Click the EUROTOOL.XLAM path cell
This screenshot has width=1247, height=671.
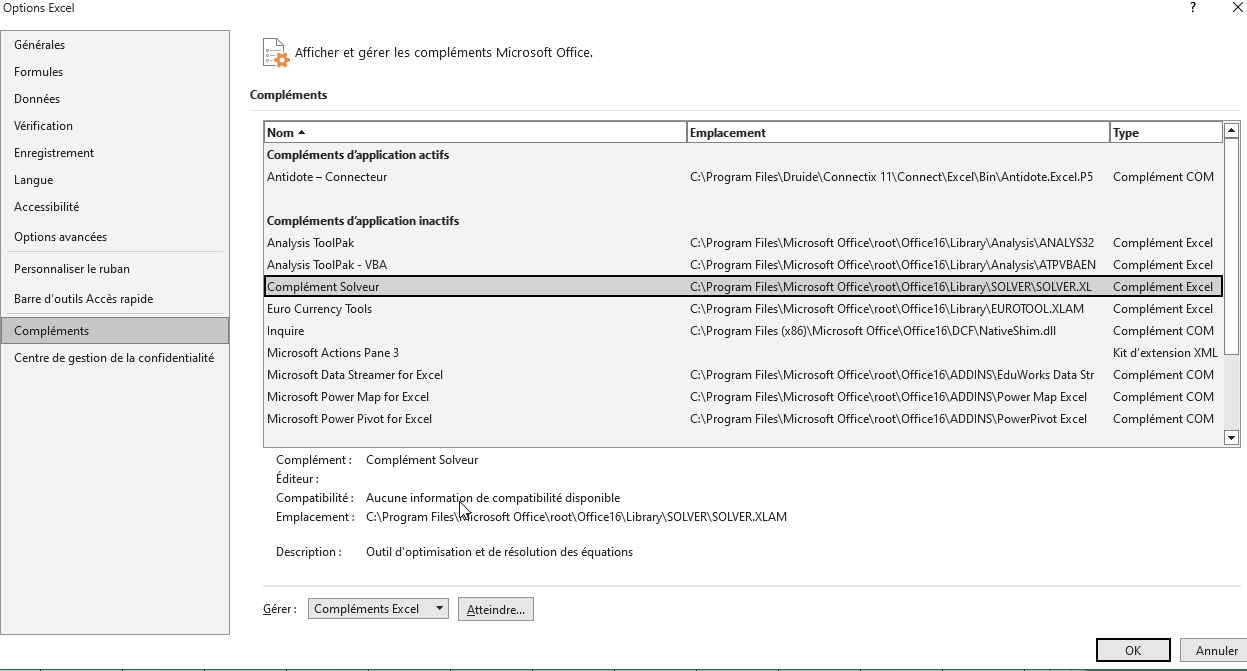[x=887, y=309]
